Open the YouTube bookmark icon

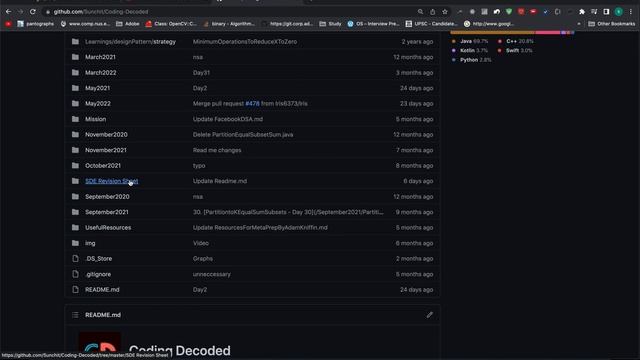point(8,24)
